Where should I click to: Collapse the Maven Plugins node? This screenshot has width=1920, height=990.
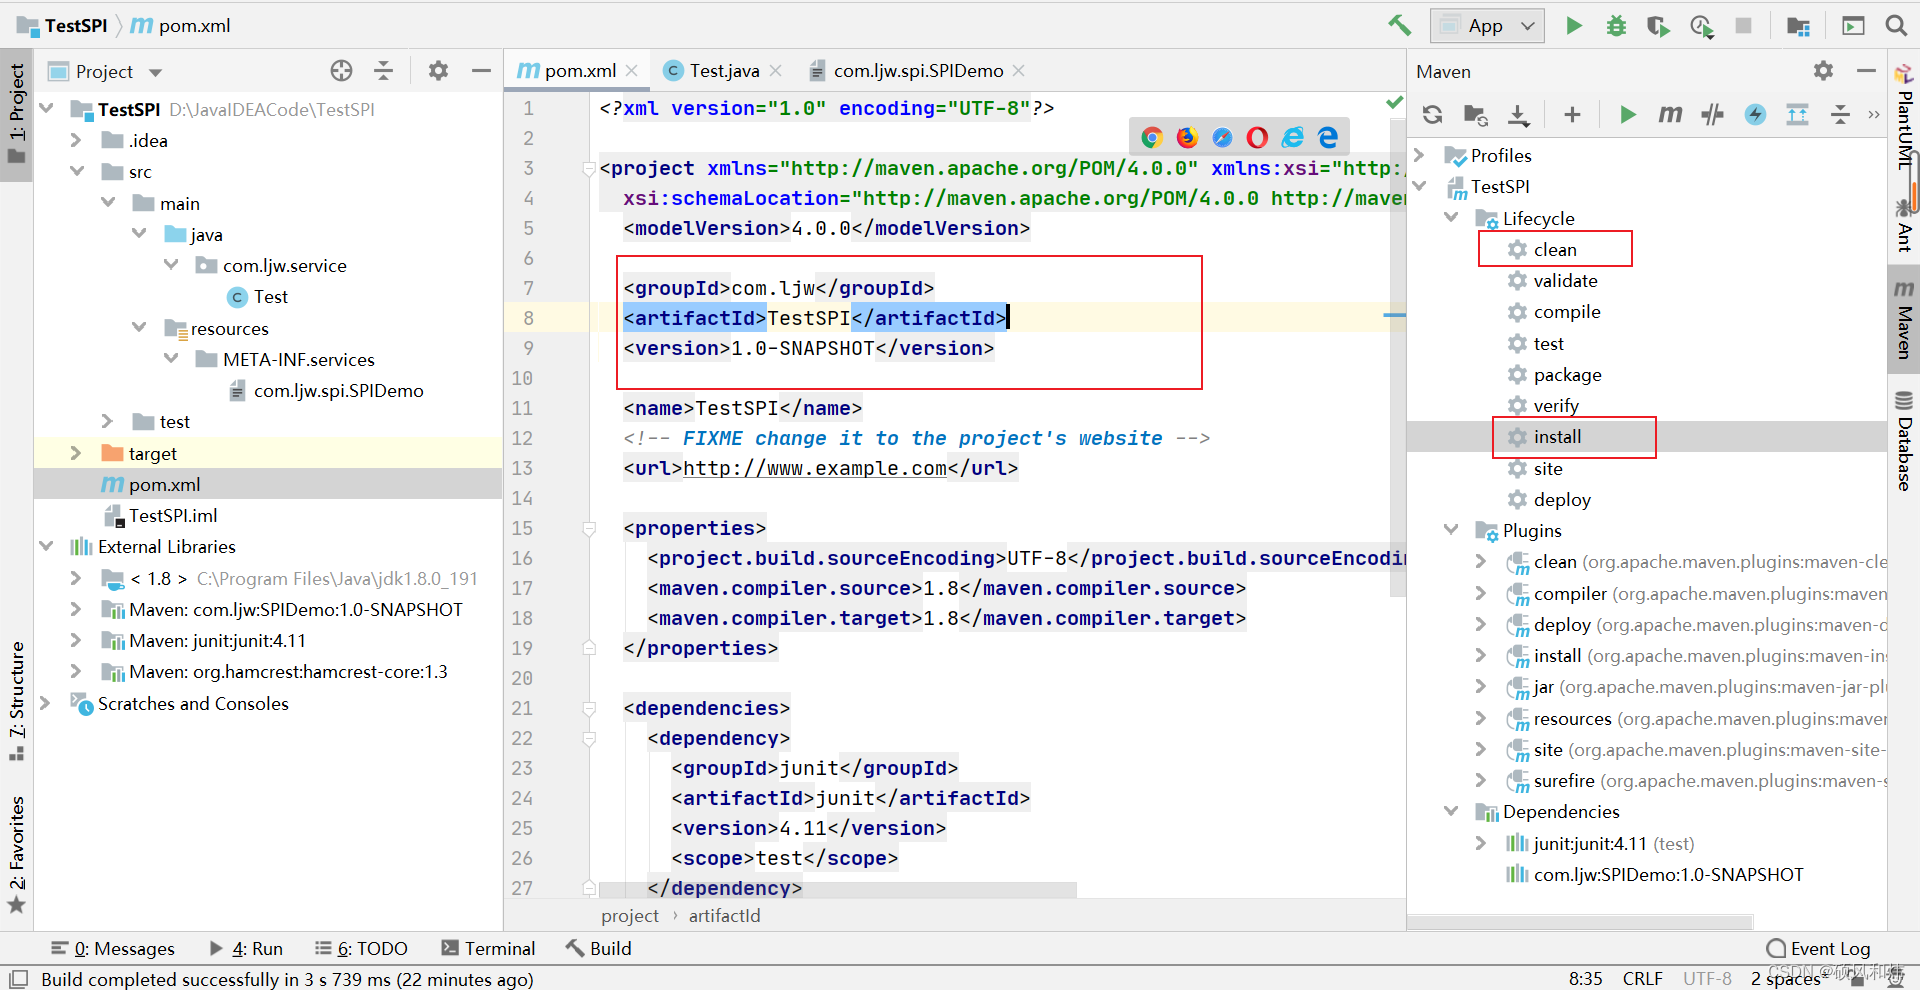[x=1451, y=531]
